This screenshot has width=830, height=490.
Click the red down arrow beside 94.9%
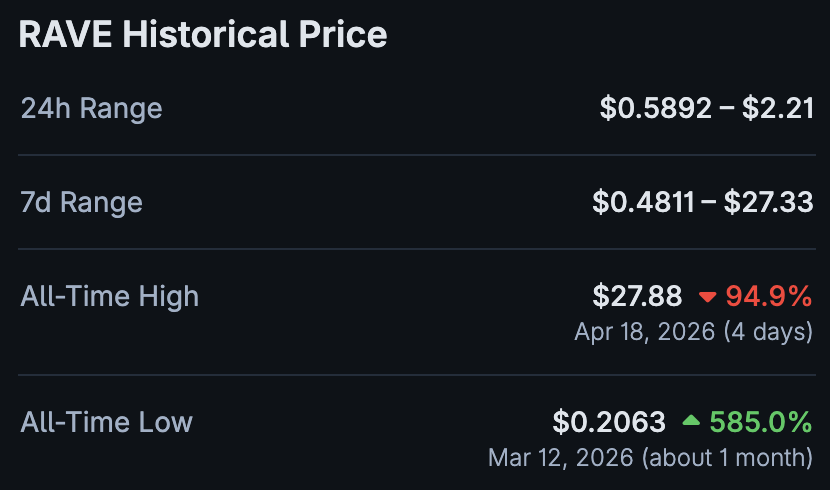(x=708, y=297)
